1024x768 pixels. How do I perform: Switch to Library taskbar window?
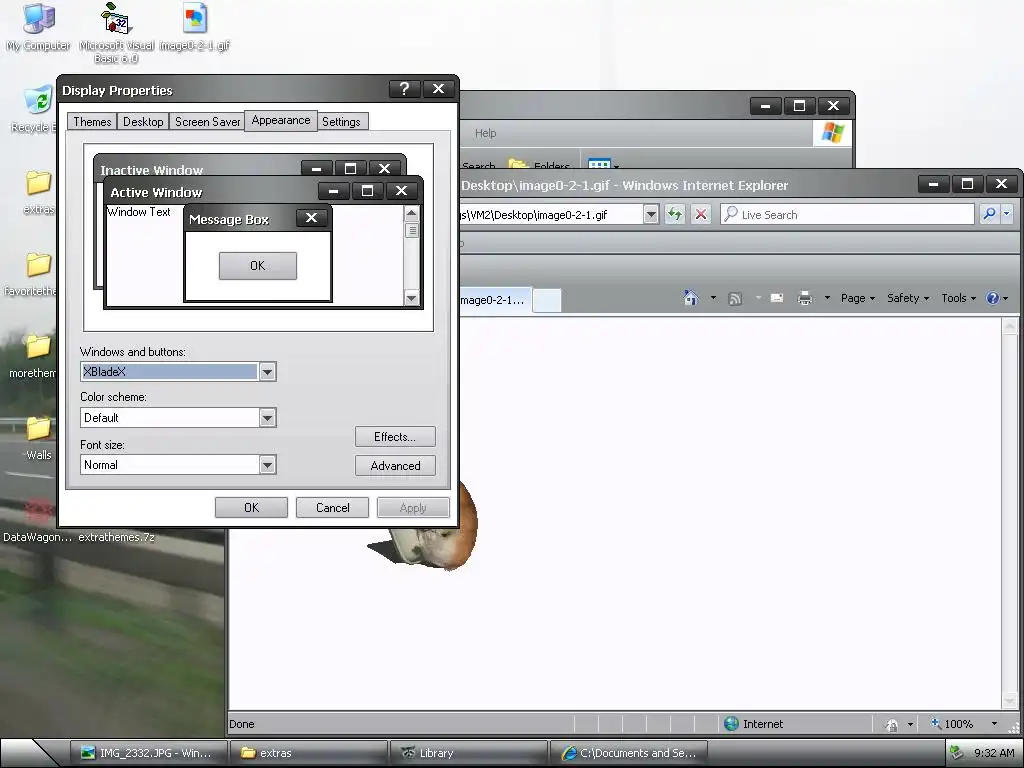coord(468,753)
